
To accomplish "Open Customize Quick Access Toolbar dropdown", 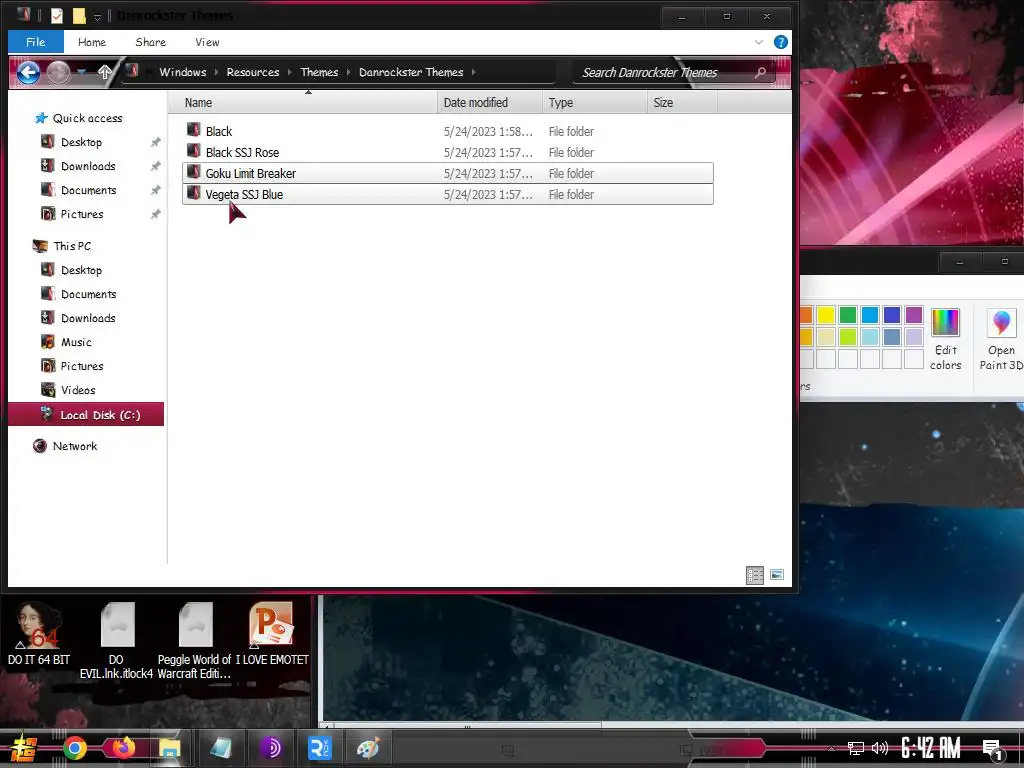I will click(x=97, y=18).
